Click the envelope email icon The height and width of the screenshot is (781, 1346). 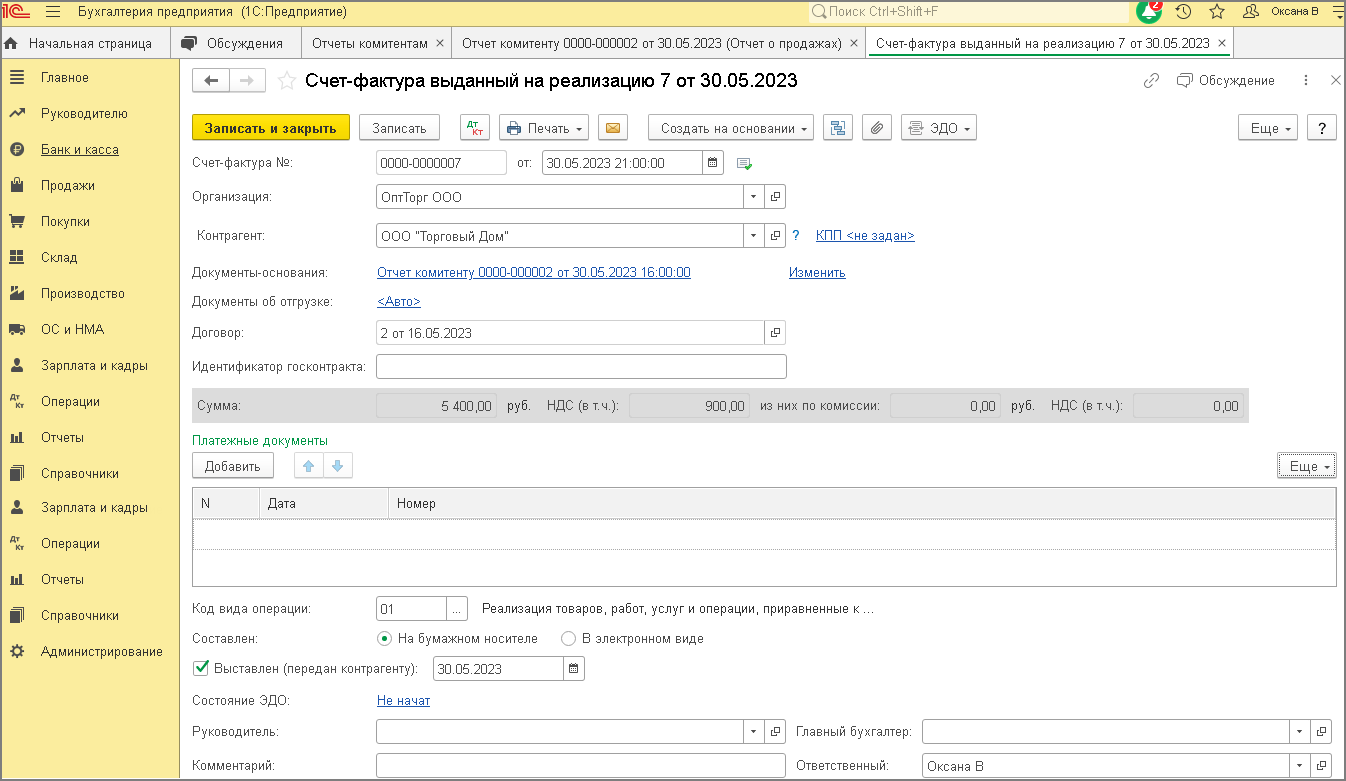[612, 128]
